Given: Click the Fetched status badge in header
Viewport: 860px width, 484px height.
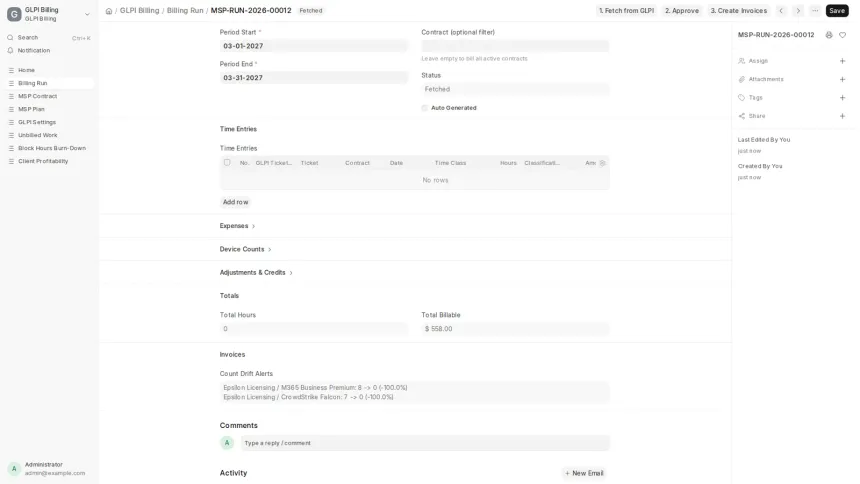Looking at the screenshot, I should [311, 10].
